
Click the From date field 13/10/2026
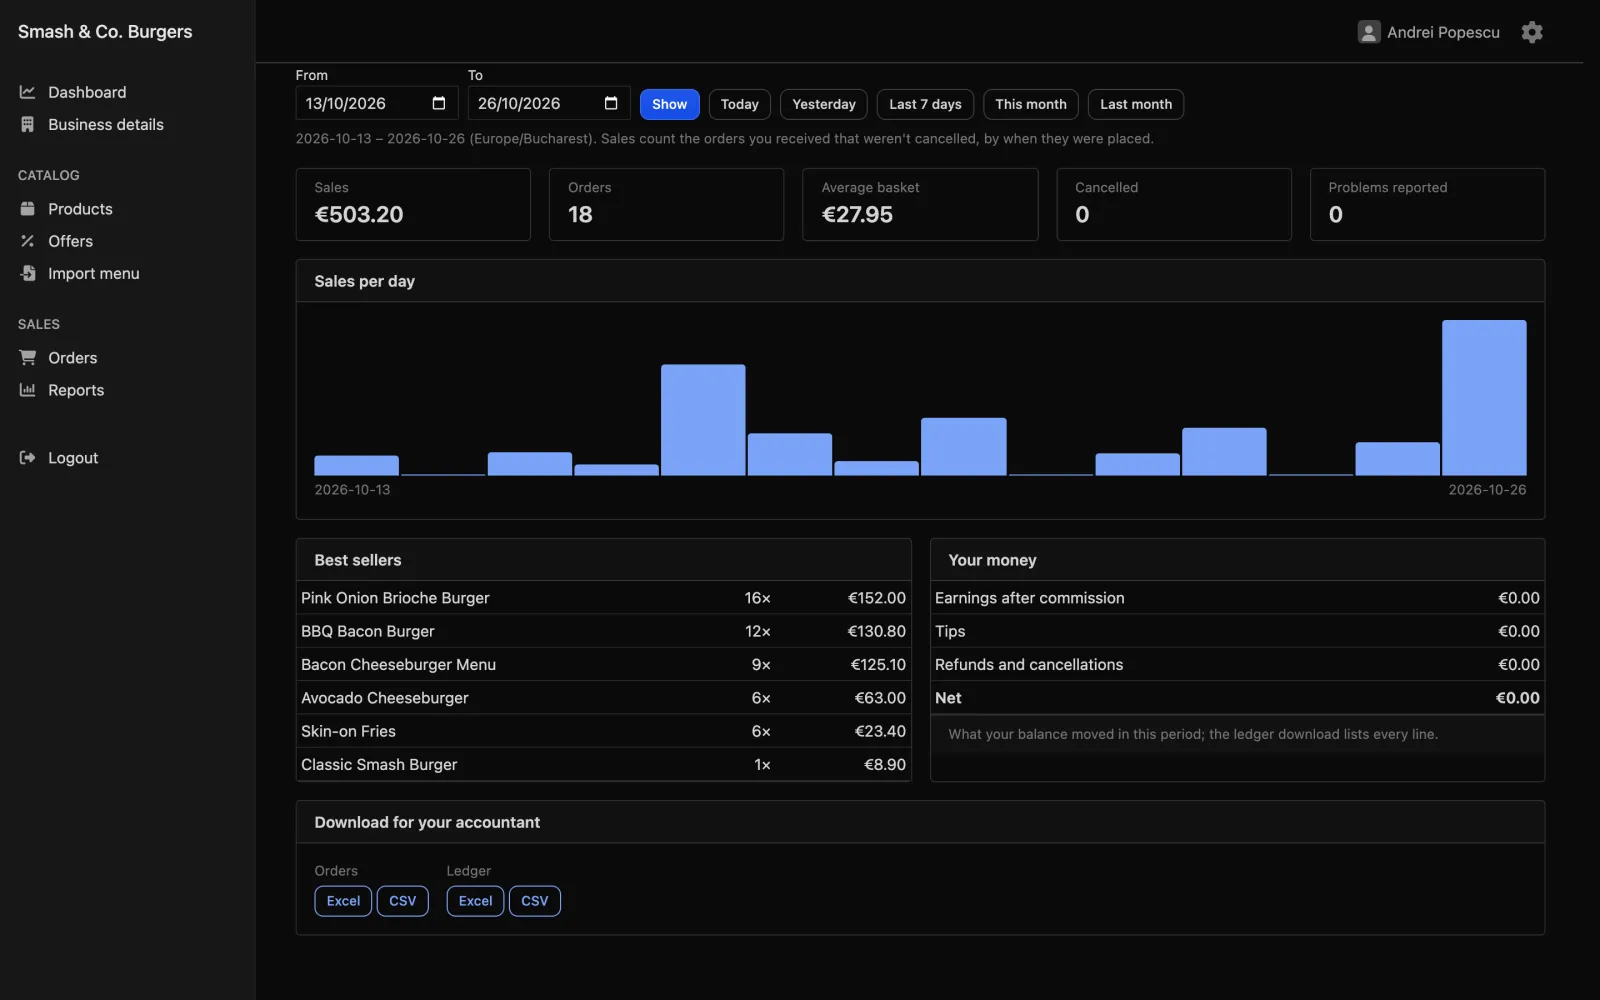coord(377,103)
